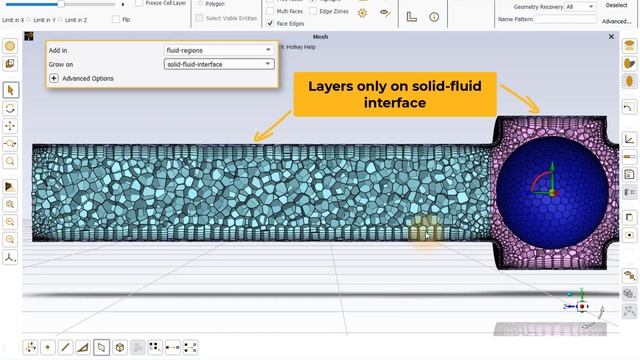Click the plain magnifier zoom tool

click(10, 161)
